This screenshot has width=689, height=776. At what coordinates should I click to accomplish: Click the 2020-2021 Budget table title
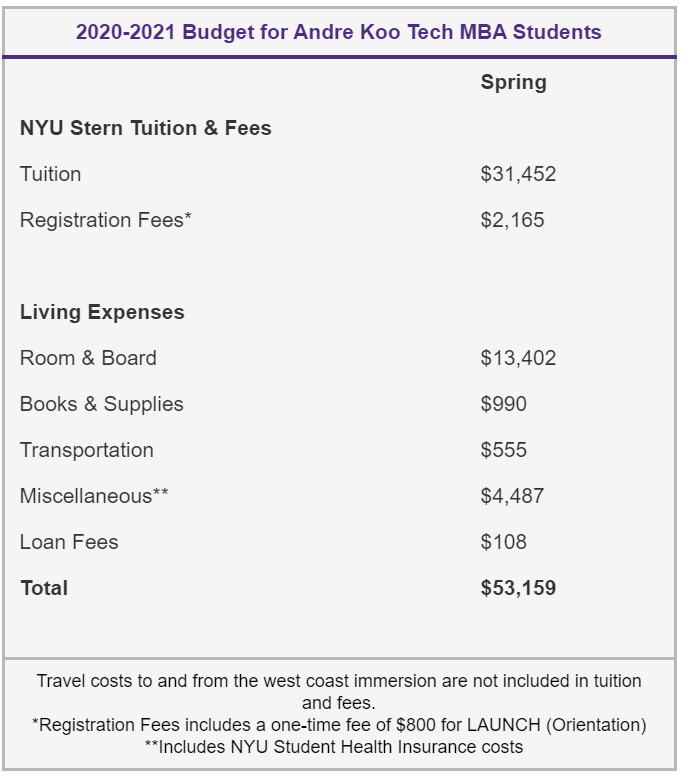coord(338,32)
